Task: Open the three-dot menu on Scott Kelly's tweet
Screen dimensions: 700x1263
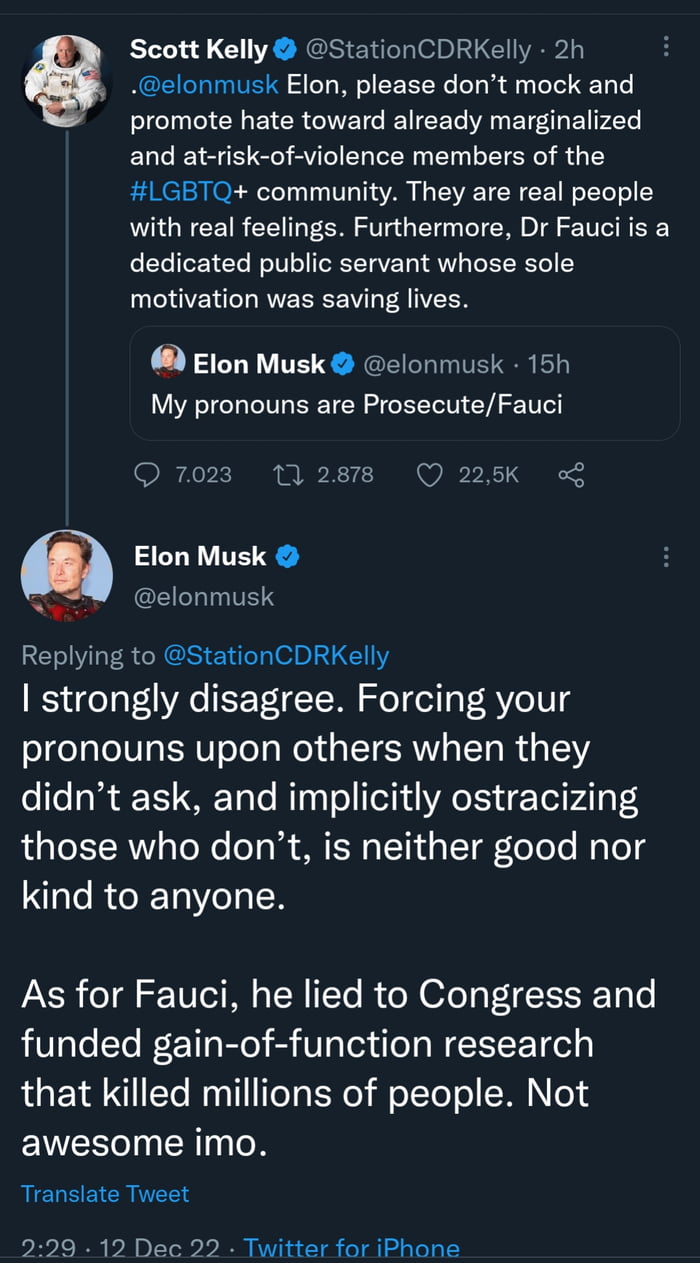Action: (x=666, y=48)
